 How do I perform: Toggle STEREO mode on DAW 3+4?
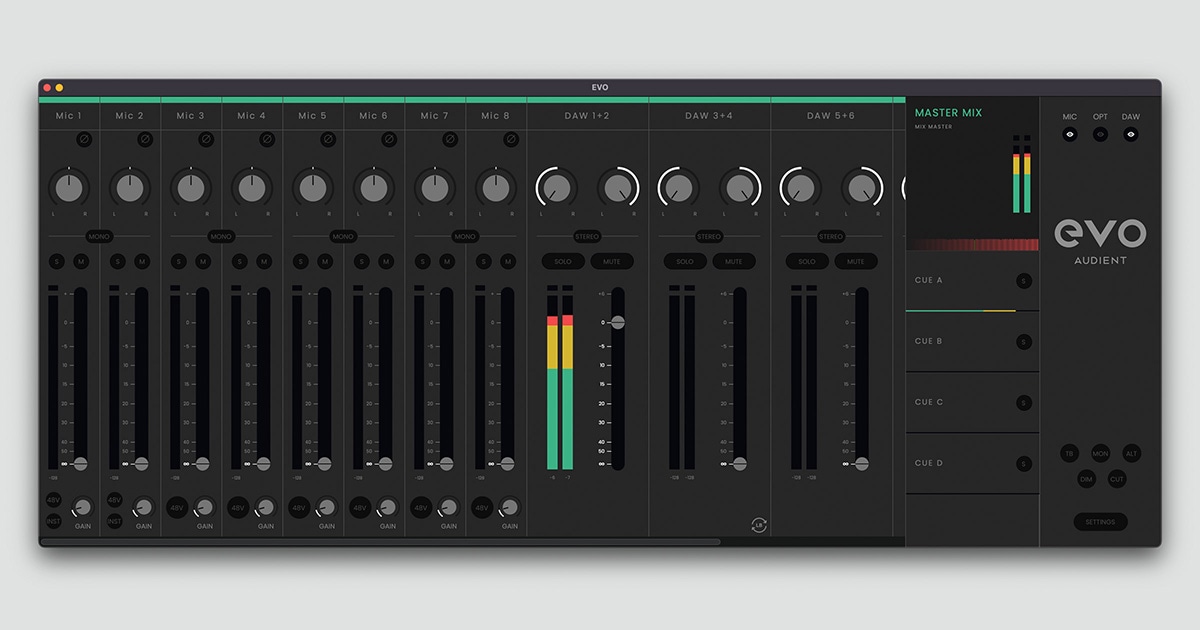(709, 237)
